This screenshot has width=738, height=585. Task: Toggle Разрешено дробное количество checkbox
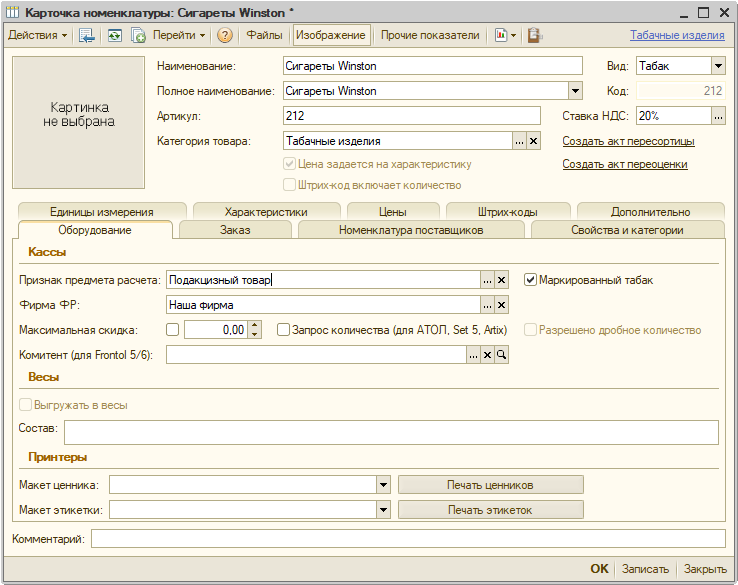pos(530,330)
